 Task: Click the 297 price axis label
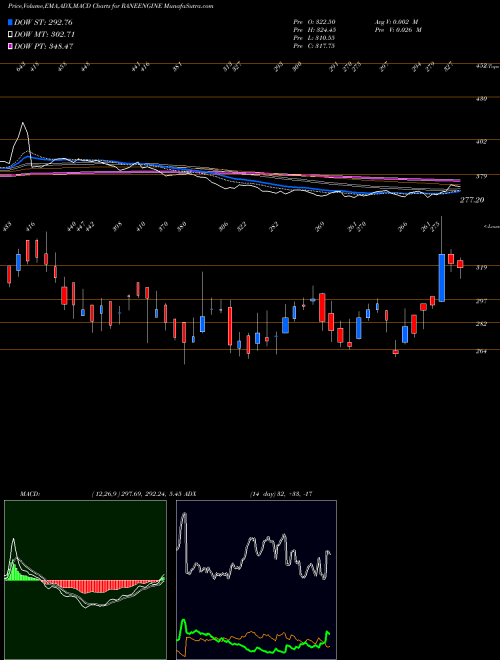point(482,301)
